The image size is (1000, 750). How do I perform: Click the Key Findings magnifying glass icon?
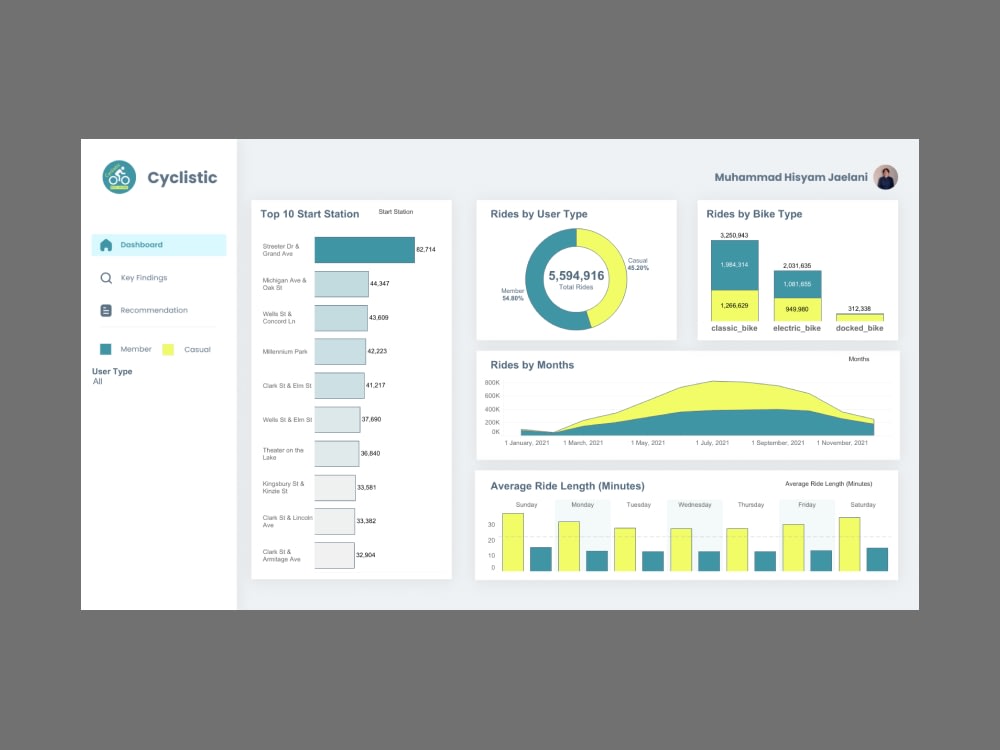point(104,277)
